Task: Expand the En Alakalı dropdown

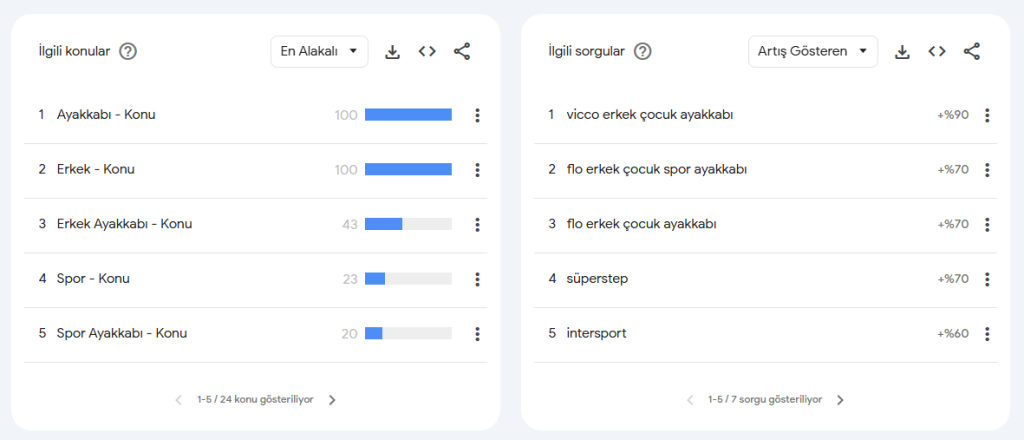Action: [x=319, y=52]
